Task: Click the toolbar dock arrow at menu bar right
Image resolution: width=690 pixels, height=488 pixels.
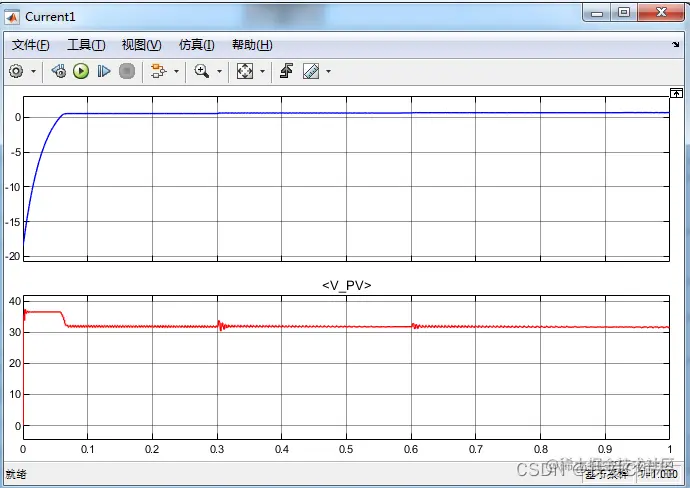Action: [x=675, y=44]
